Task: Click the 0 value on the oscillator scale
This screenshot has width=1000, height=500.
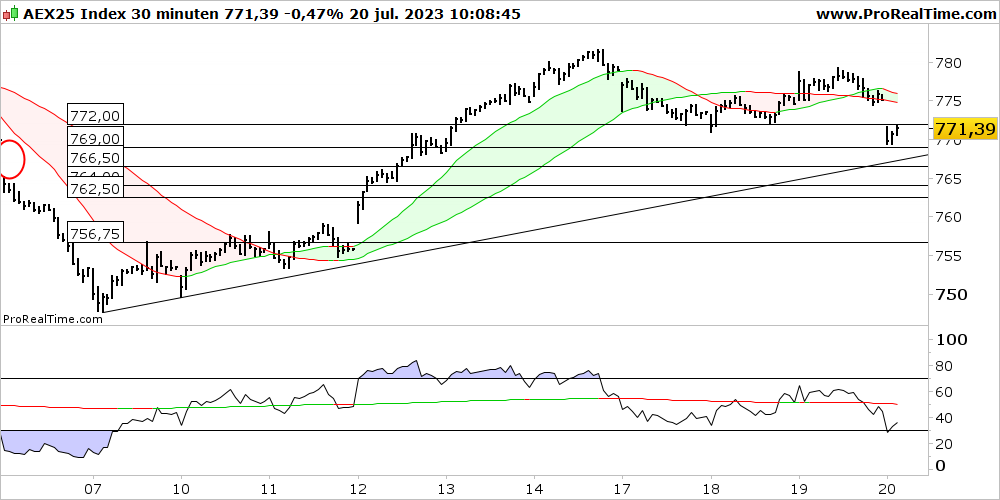Action: tap(940, 466)
